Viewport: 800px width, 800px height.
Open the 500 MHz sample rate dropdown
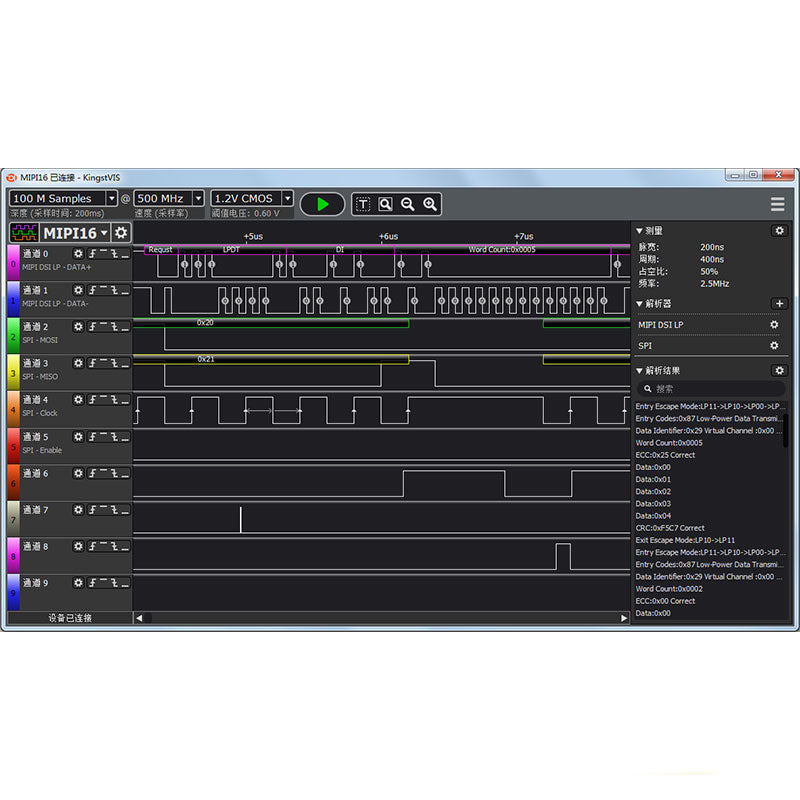click(x=198, y=199)
